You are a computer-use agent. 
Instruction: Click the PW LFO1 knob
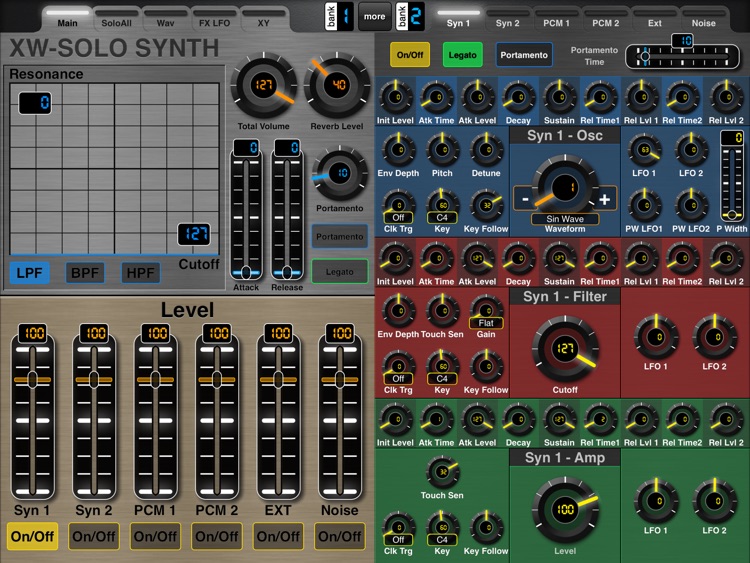644,206
